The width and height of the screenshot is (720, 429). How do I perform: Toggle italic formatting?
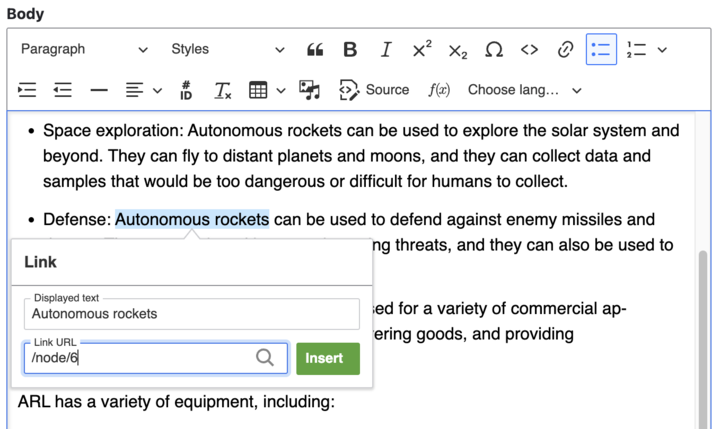386,49
